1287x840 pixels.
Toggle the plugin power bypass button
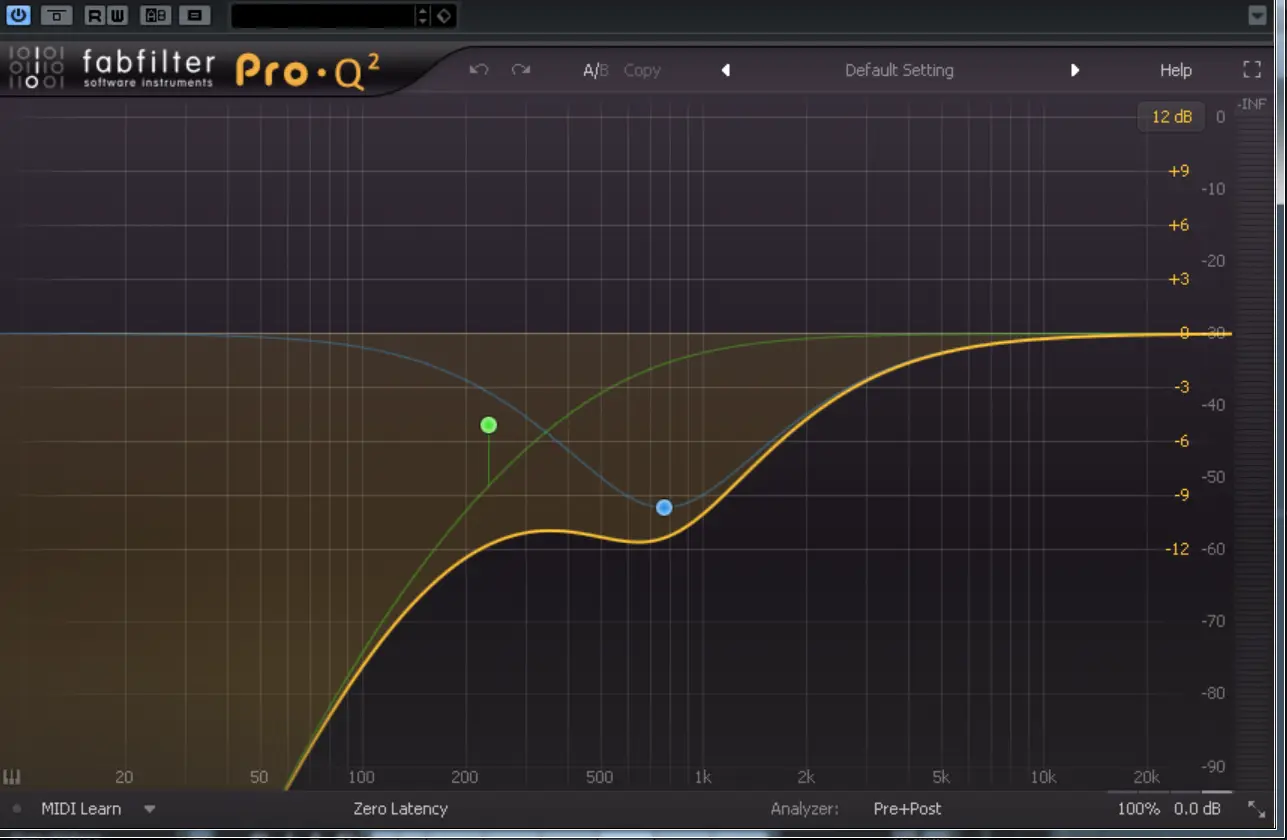pos(19,15)
